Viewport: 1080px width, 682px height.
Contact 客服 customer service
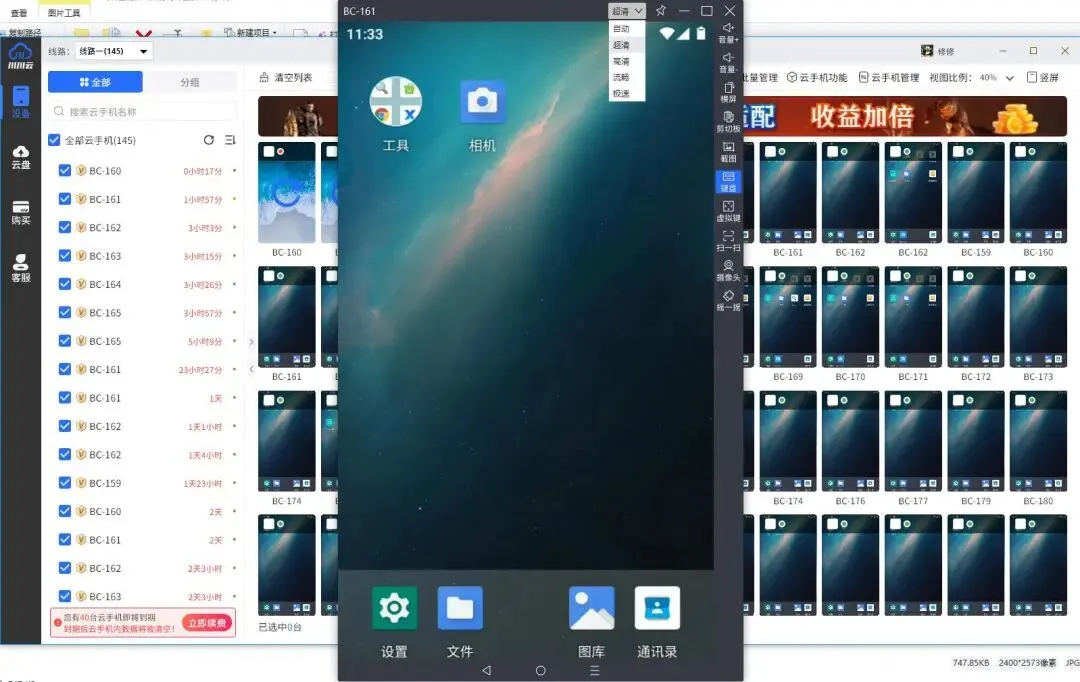[21, 269]
